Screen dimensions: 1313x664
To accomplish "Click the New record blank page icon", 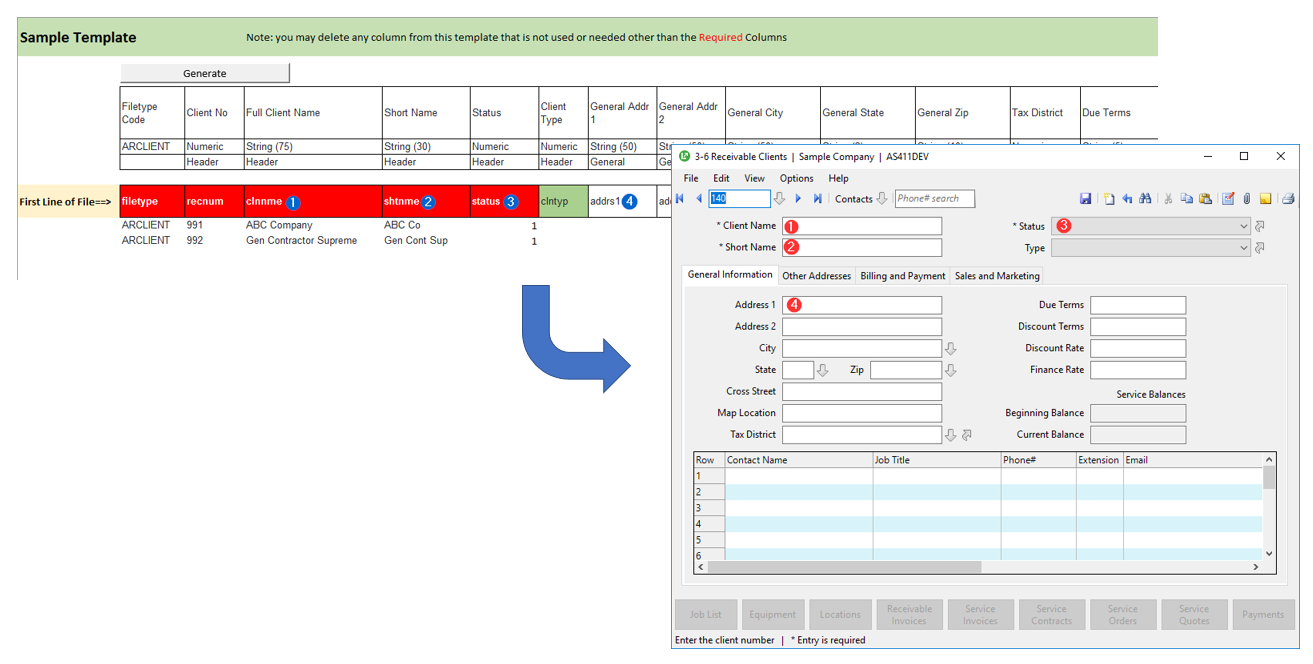I will tap(1109, 199).
